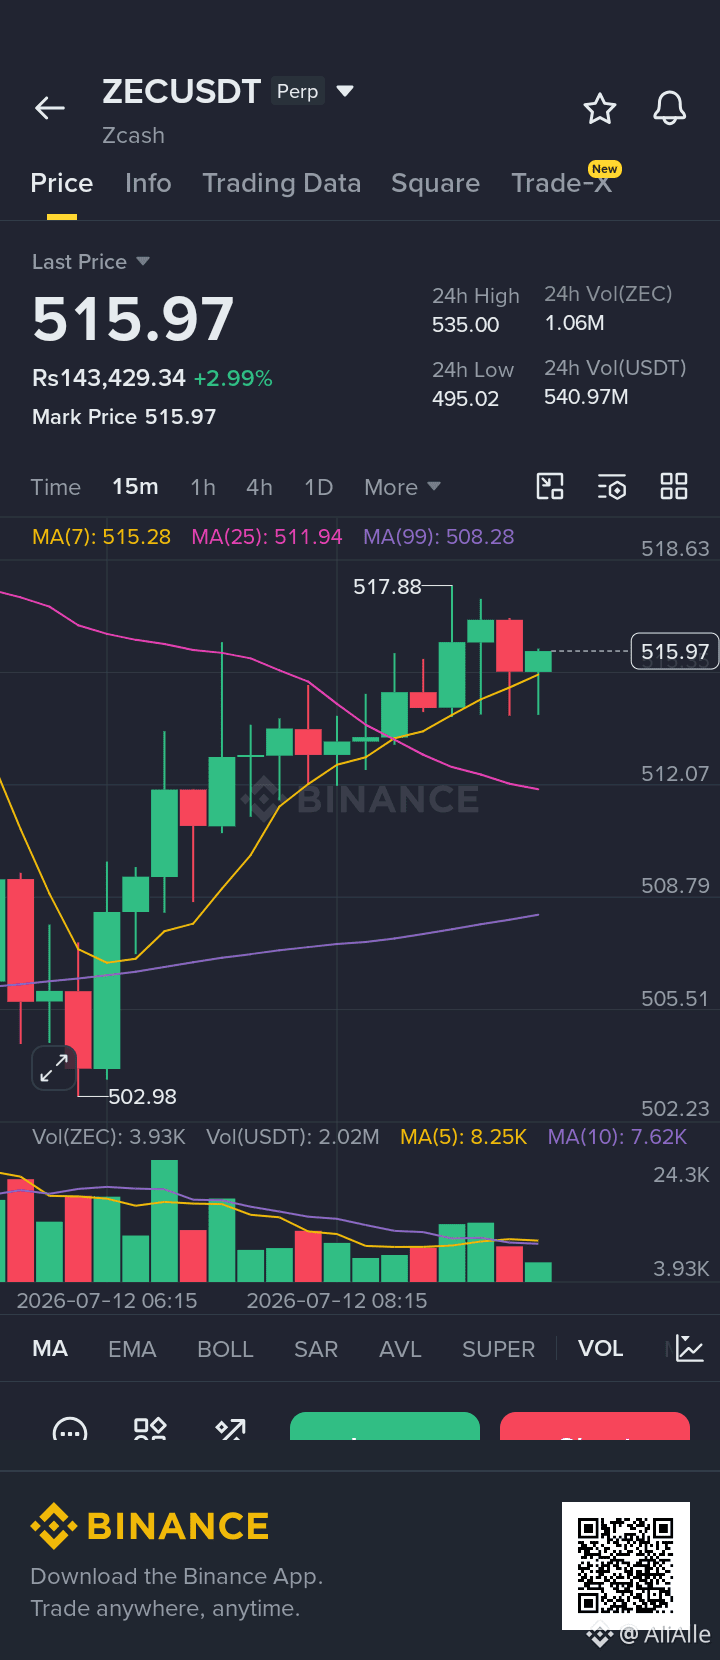Select the 15m interval
The image size is (720, 1660).
pos(135,487)
